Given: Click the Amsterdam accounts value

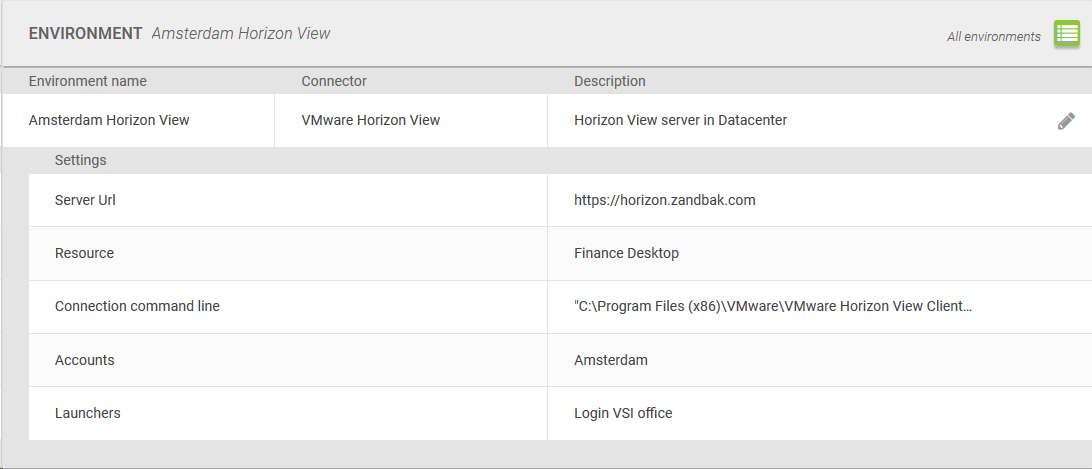Looking at the screenshot, I should coord(611,360).
